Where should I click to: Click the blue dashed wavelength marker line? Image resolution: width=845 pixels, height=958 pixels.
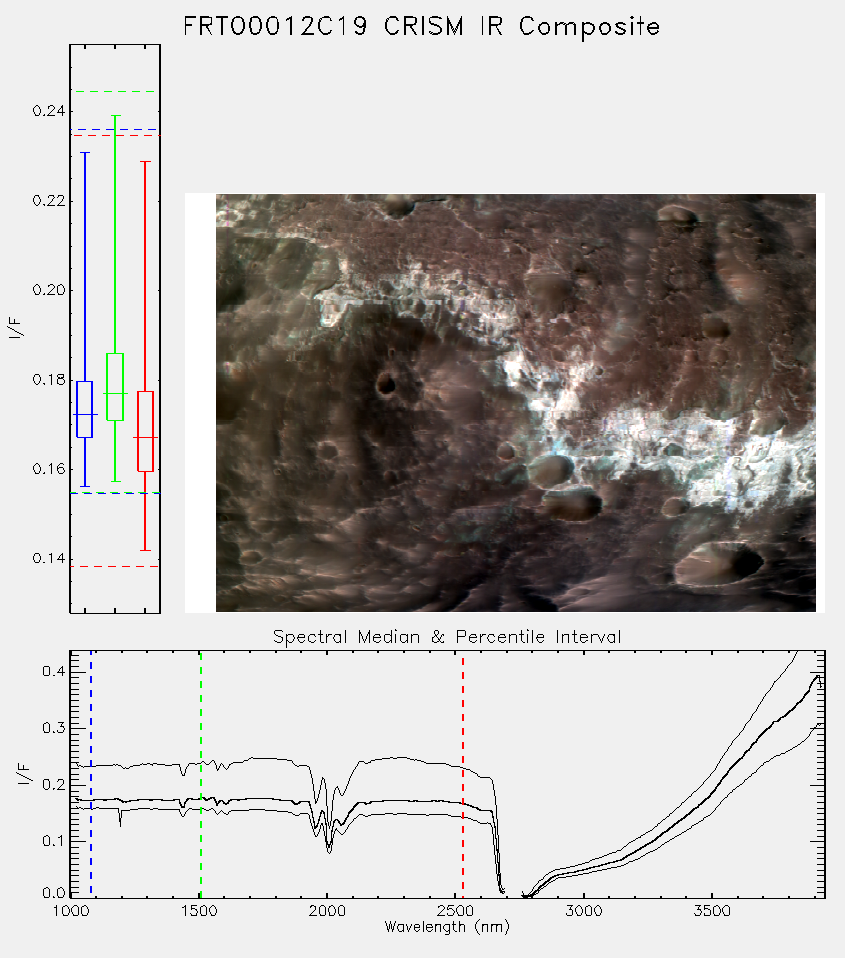(91, 773)
